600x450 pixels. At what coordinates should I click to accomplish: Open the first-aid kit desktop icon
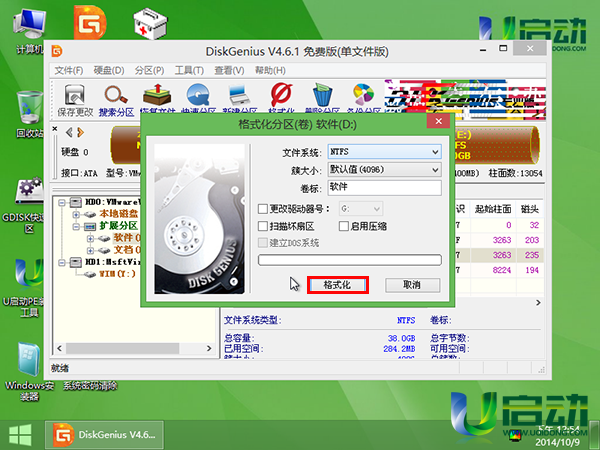(x=150, y=24)
